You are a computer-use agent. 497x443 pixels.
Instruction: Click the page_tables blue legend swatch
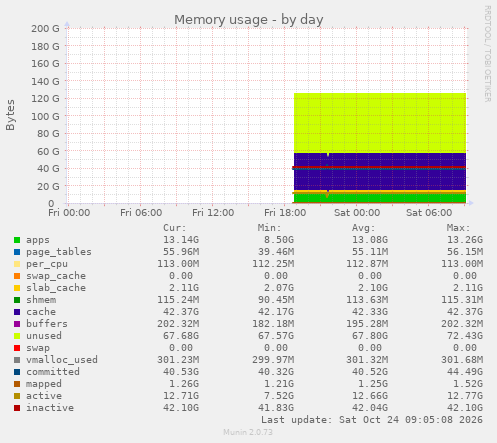[x=17, y=252]
